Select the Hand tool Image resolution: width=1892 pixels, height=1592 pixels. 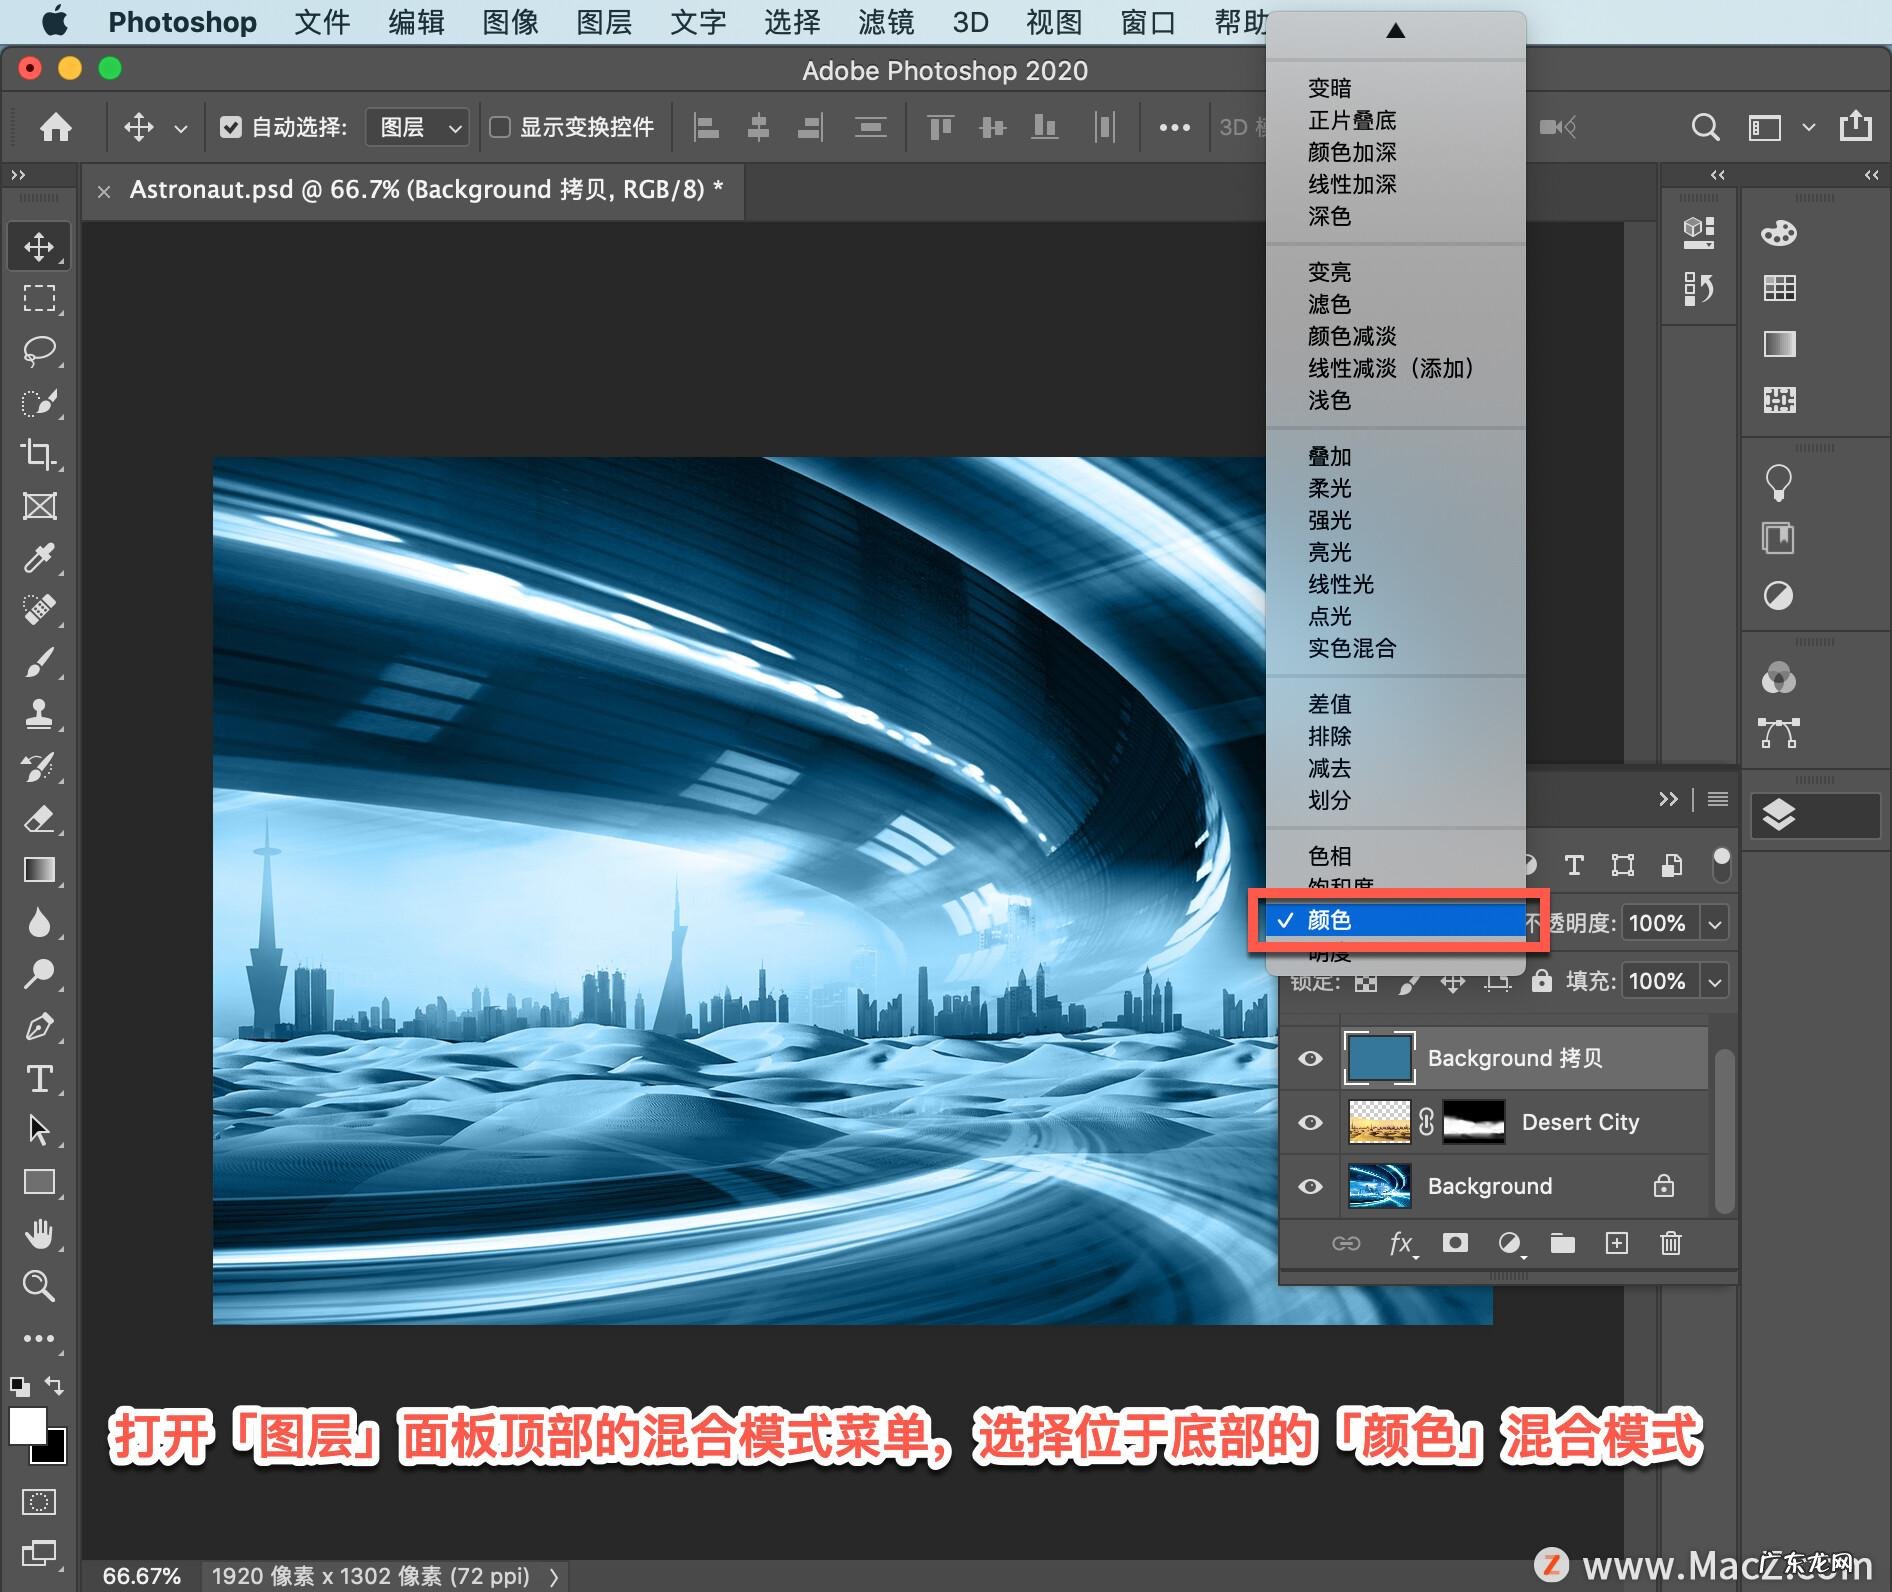coord(39,1234)
